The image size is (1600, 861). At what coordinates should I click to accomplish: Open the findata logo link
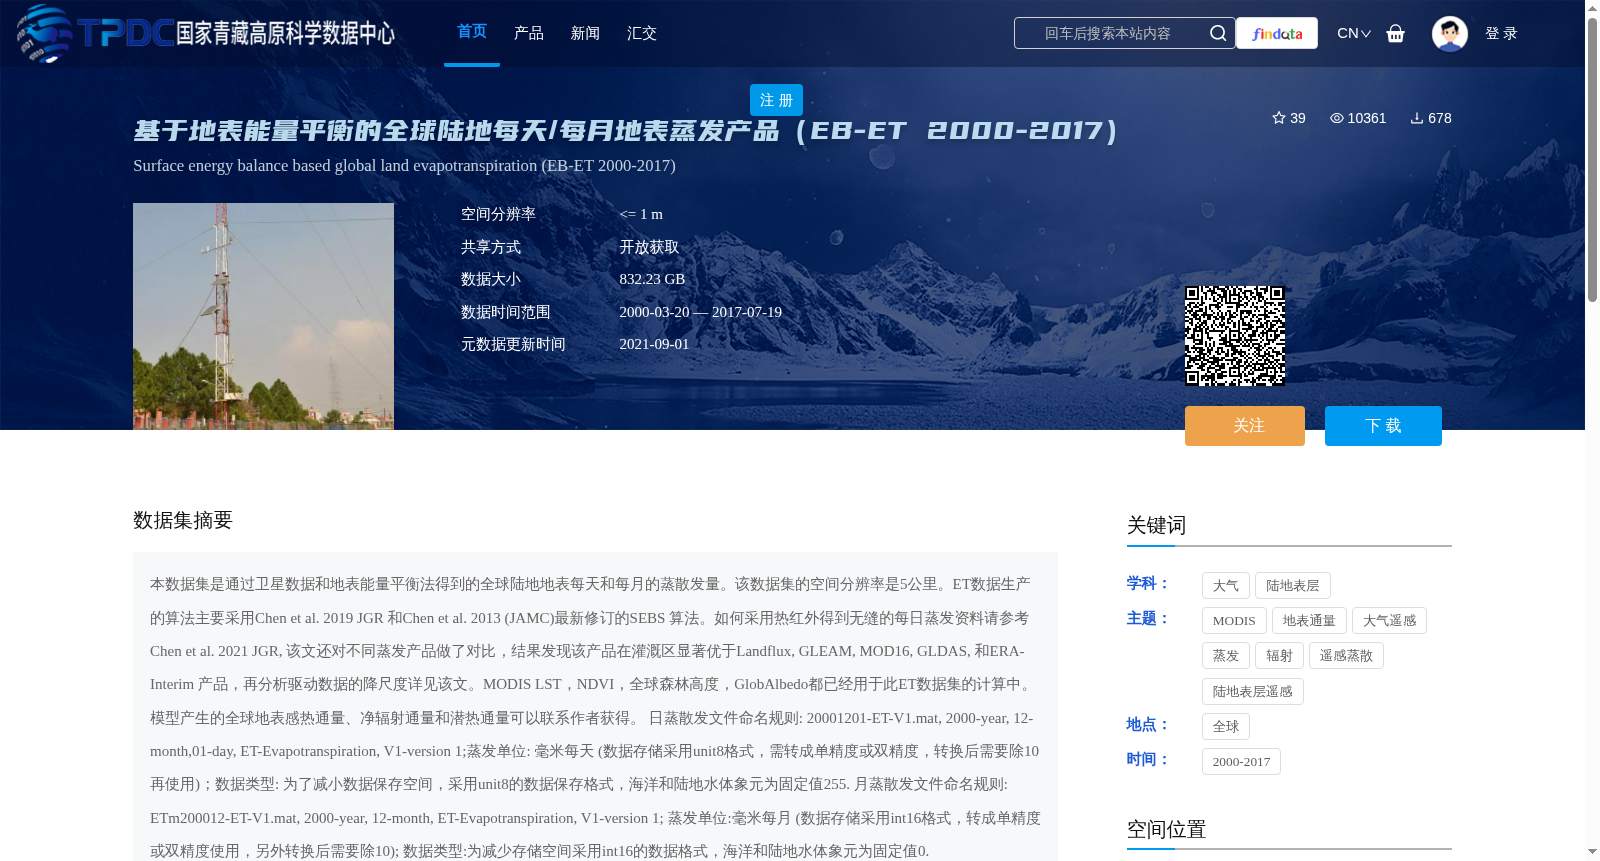[1277, 33]
